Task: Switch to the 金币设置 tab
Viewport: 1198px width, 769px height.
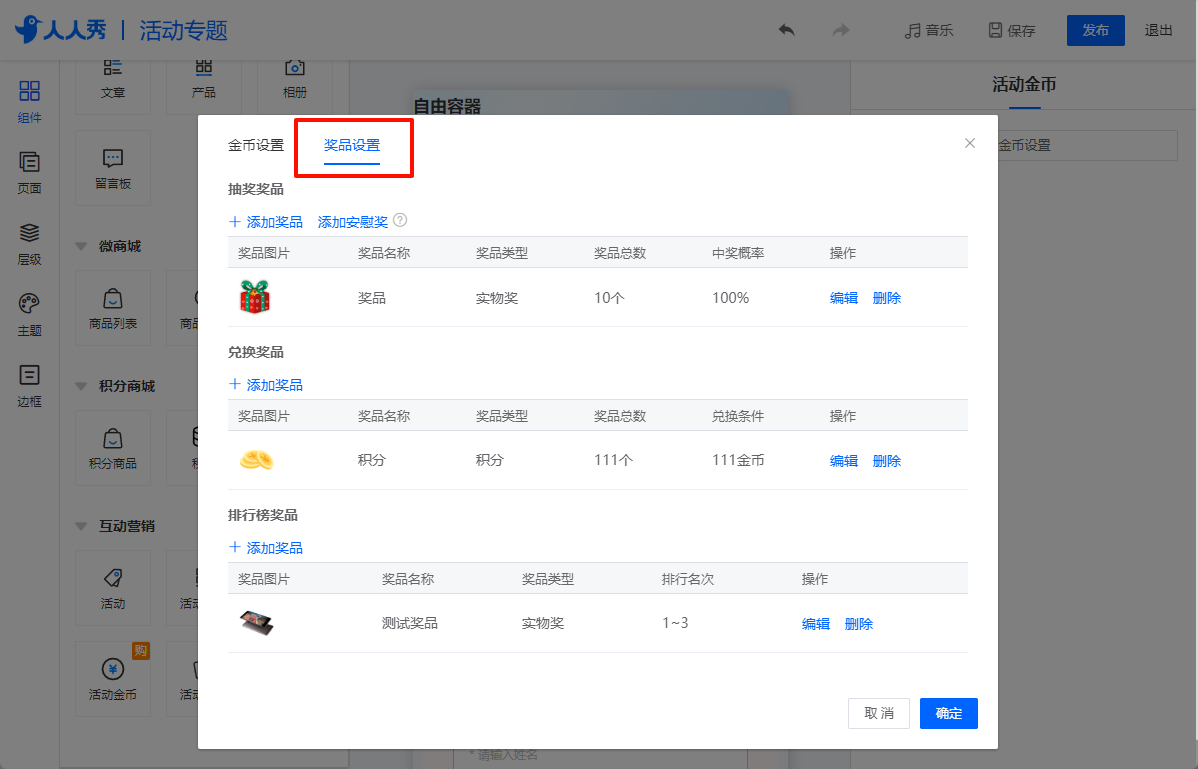Action: (256, 145)
